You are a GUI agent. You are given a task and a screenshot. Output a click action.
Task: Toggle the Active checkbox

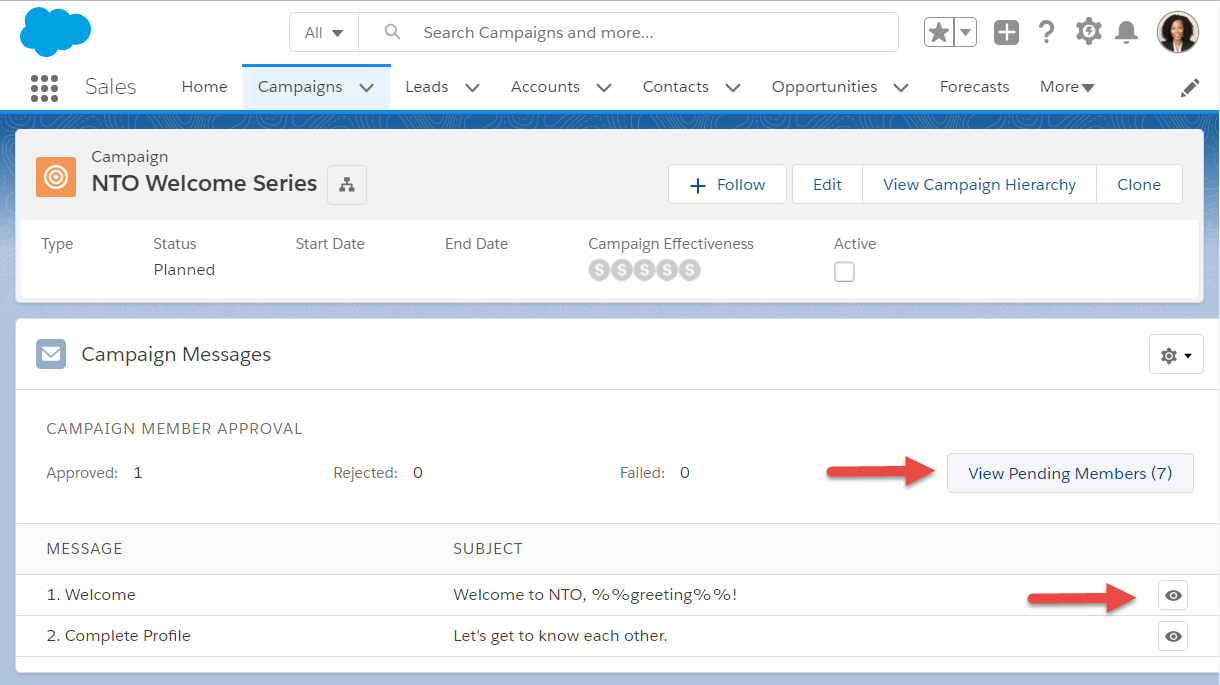click(x=845, y=272)
